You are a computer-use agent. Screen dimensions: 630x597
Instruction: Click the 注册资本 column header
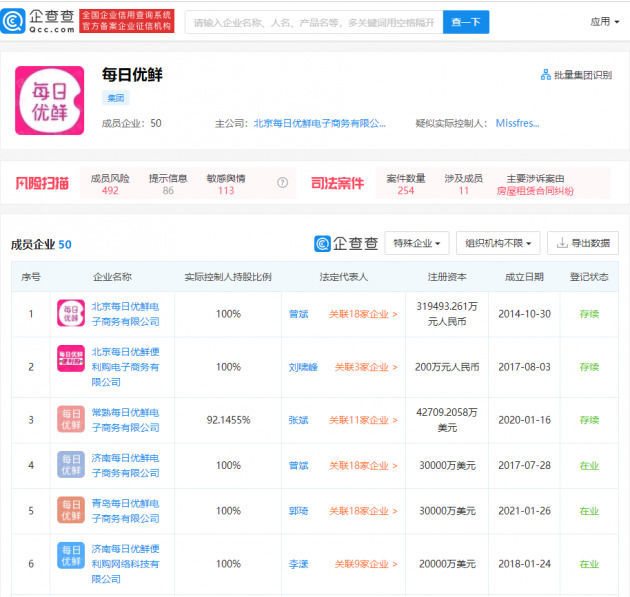[x=447, y=277]
